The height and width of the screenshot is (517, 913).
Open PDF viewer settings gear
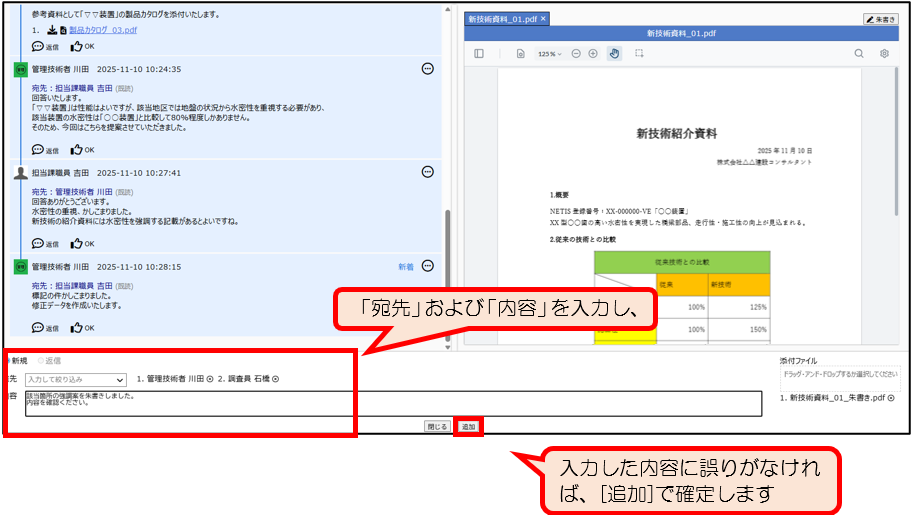884,53
